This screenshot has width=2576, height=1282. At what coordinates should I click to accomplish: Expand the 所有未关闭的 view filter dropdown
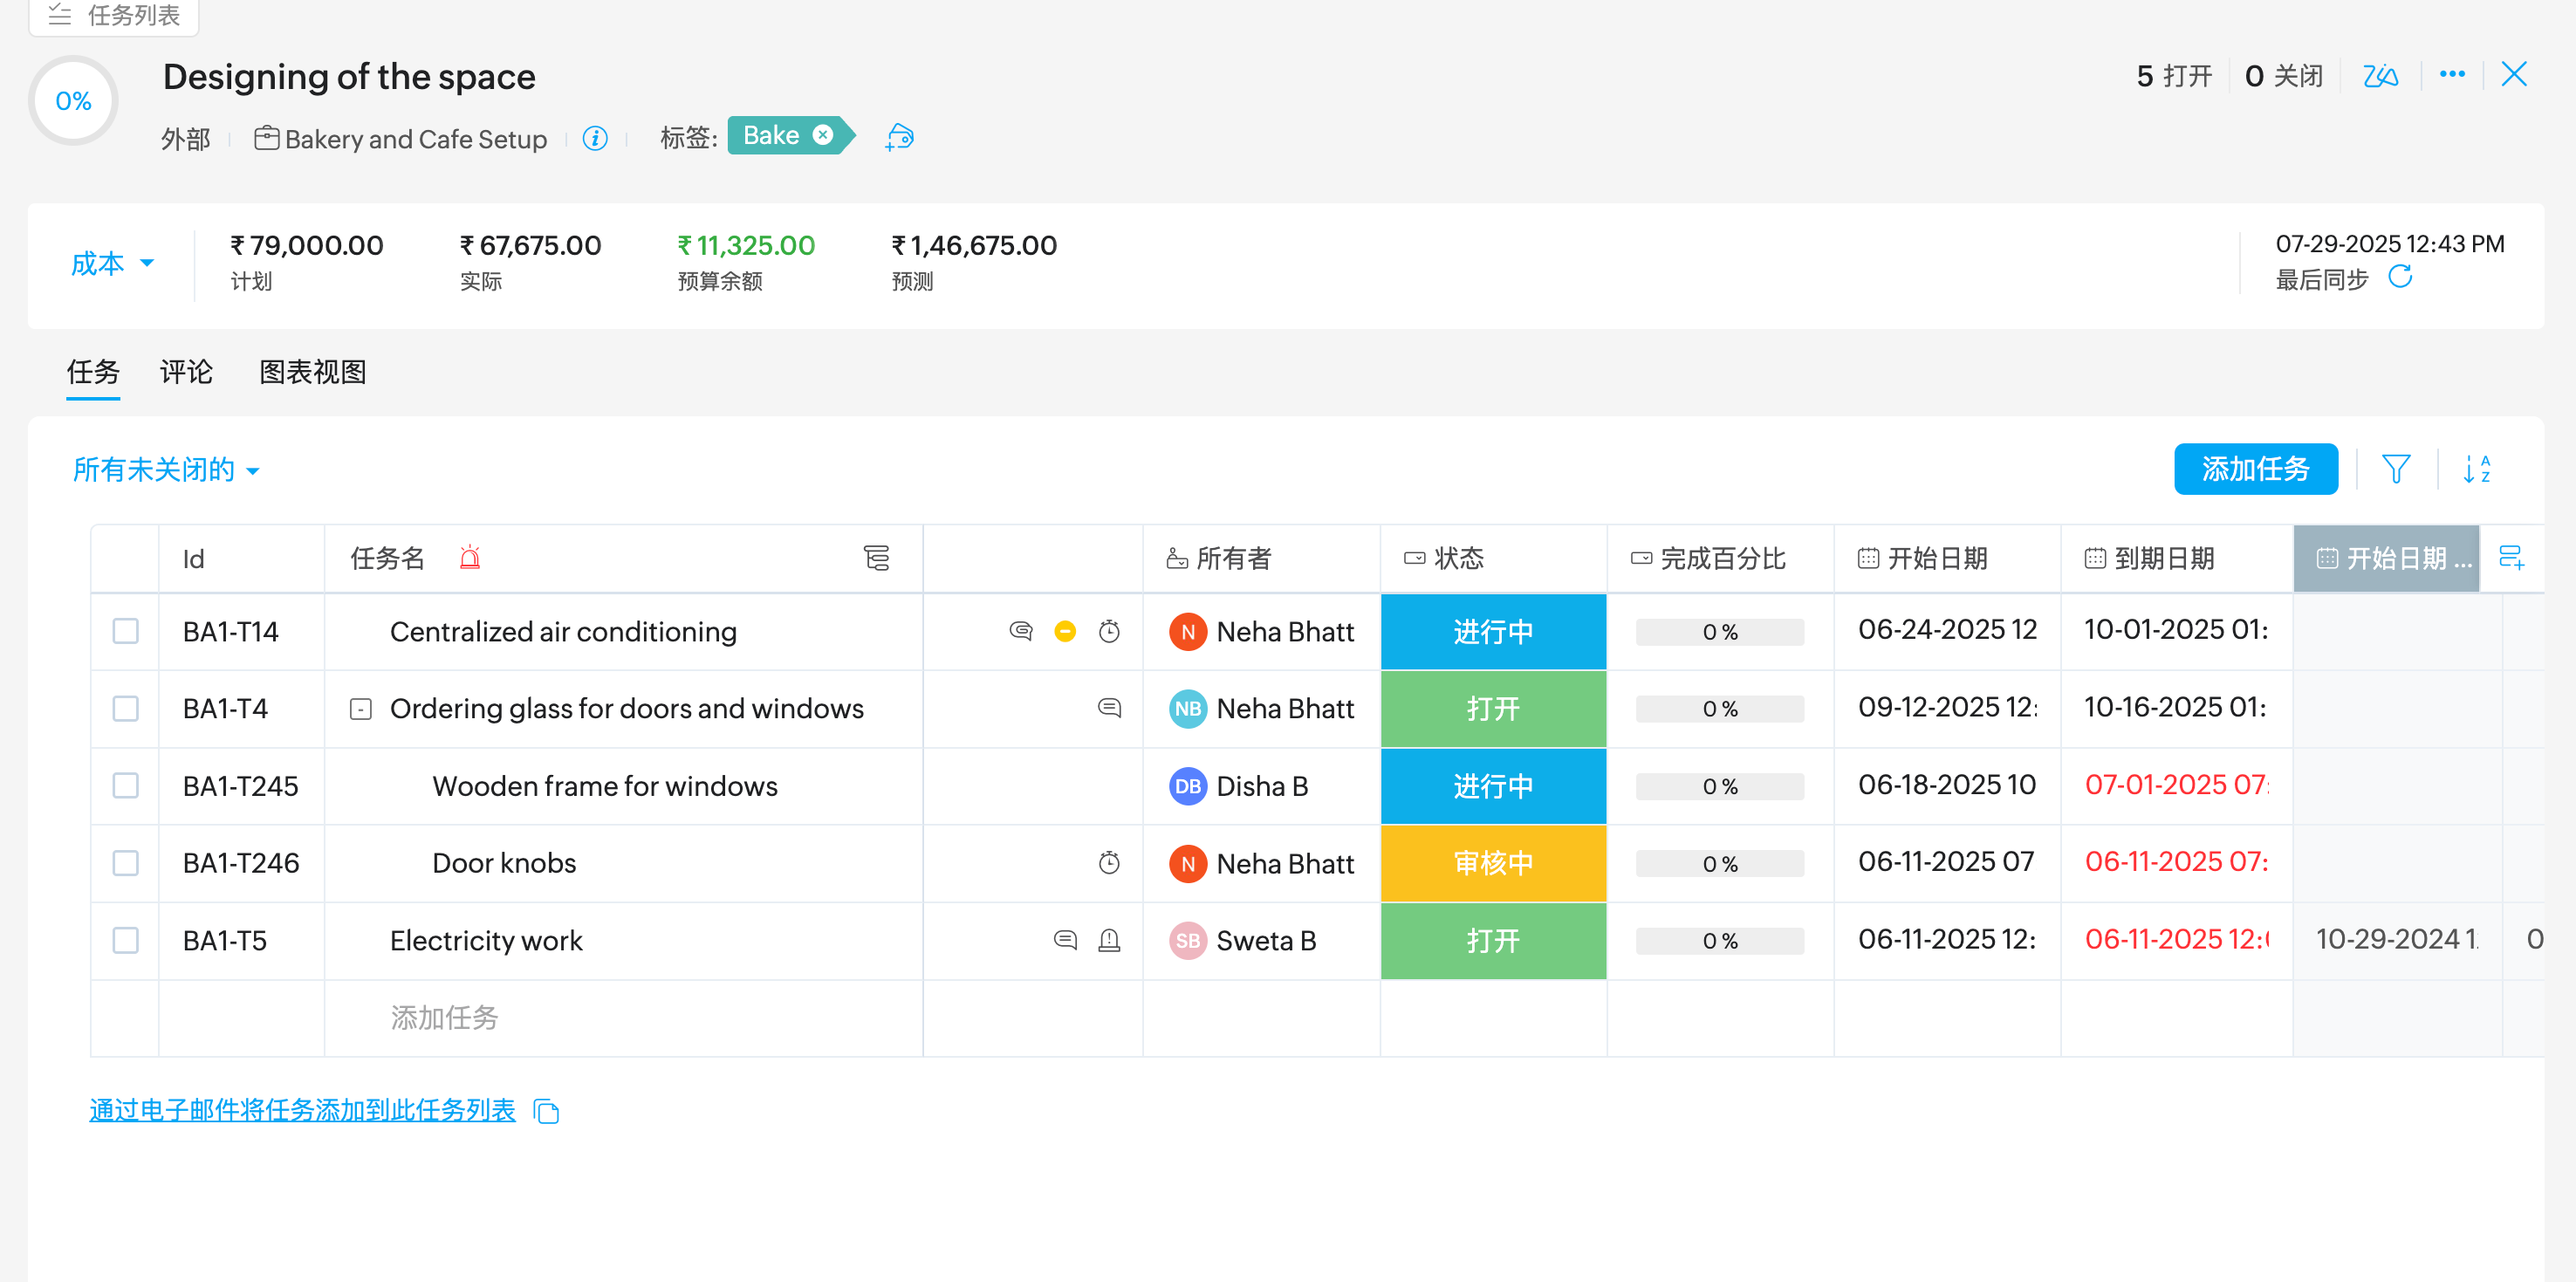pyautogui.click(x=166, y=470)
